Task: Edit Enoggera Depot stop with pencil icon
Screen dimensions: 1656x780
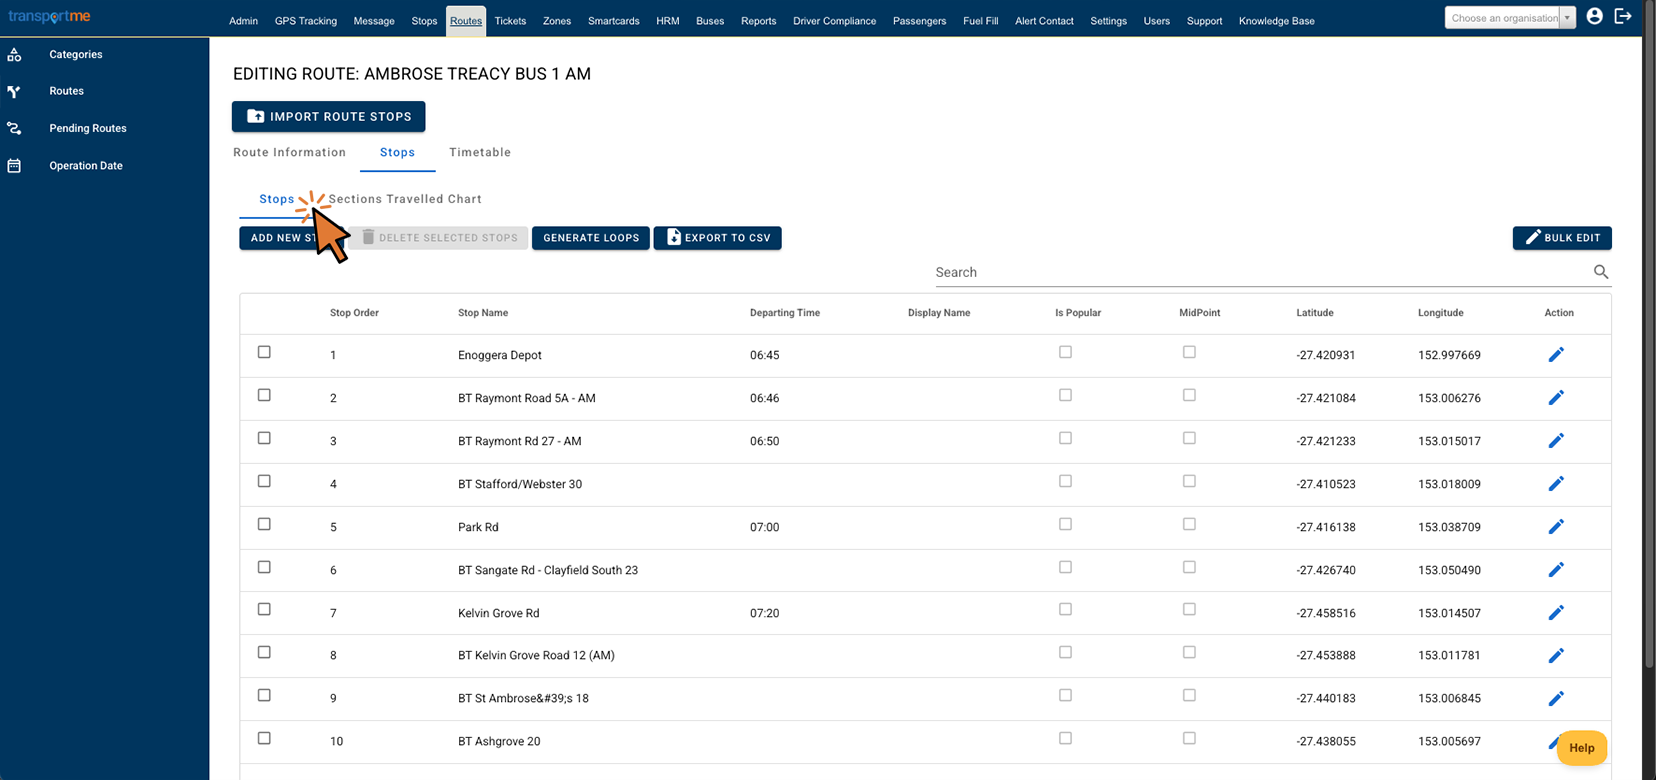Action: 1556,355
